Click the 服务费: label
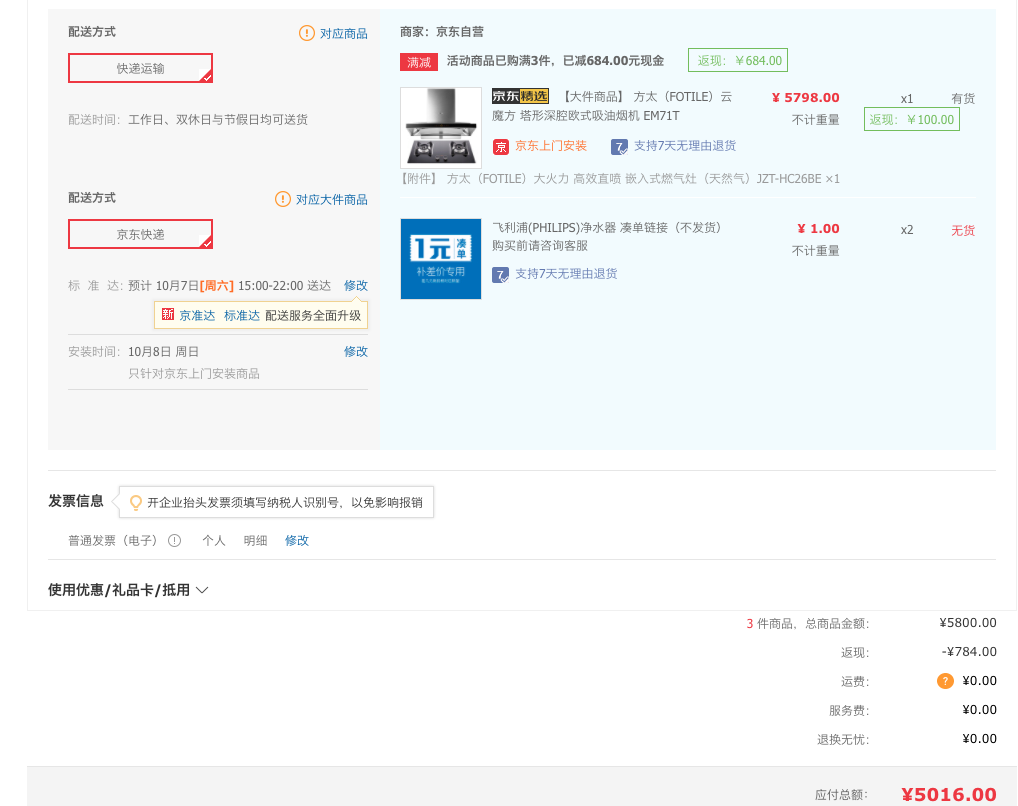This screenshot has width=1018, height=806. tap(849, 711)
